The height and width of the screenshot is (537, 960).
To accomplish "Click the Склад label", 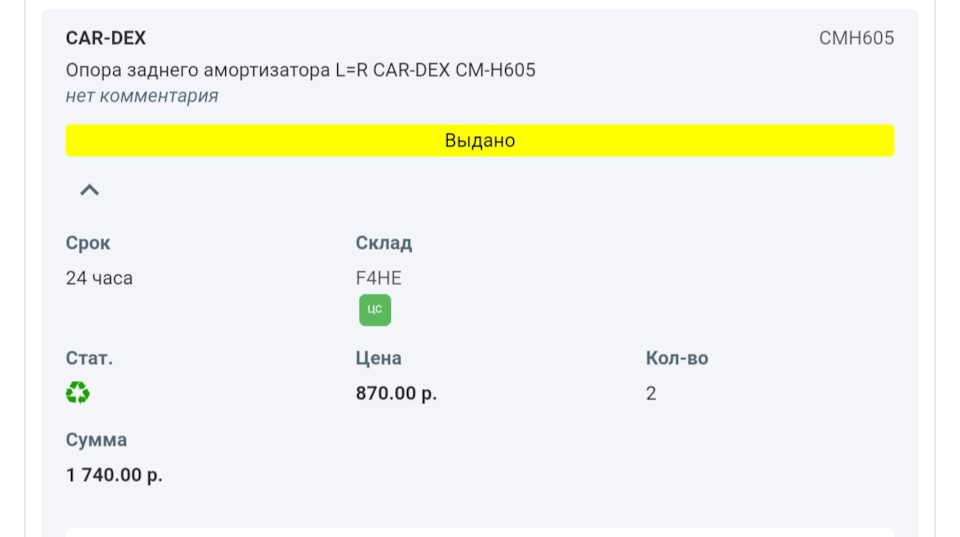I will tap(384, 243).
